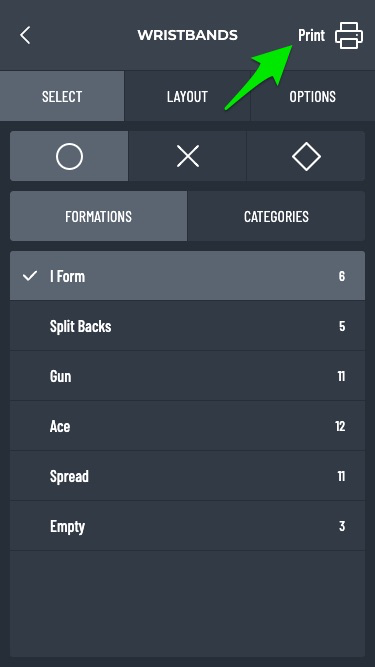Open the LAYOUT tab

tap(187, 96)
